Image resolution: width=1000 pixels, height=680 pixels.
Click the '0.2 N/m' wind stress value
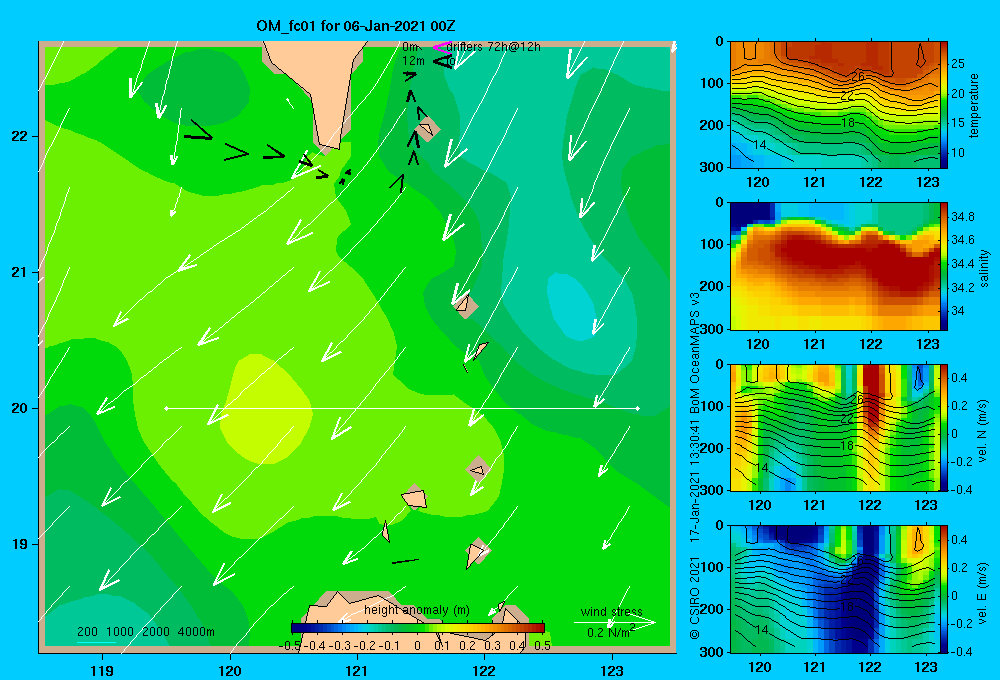tap(611, 632)
